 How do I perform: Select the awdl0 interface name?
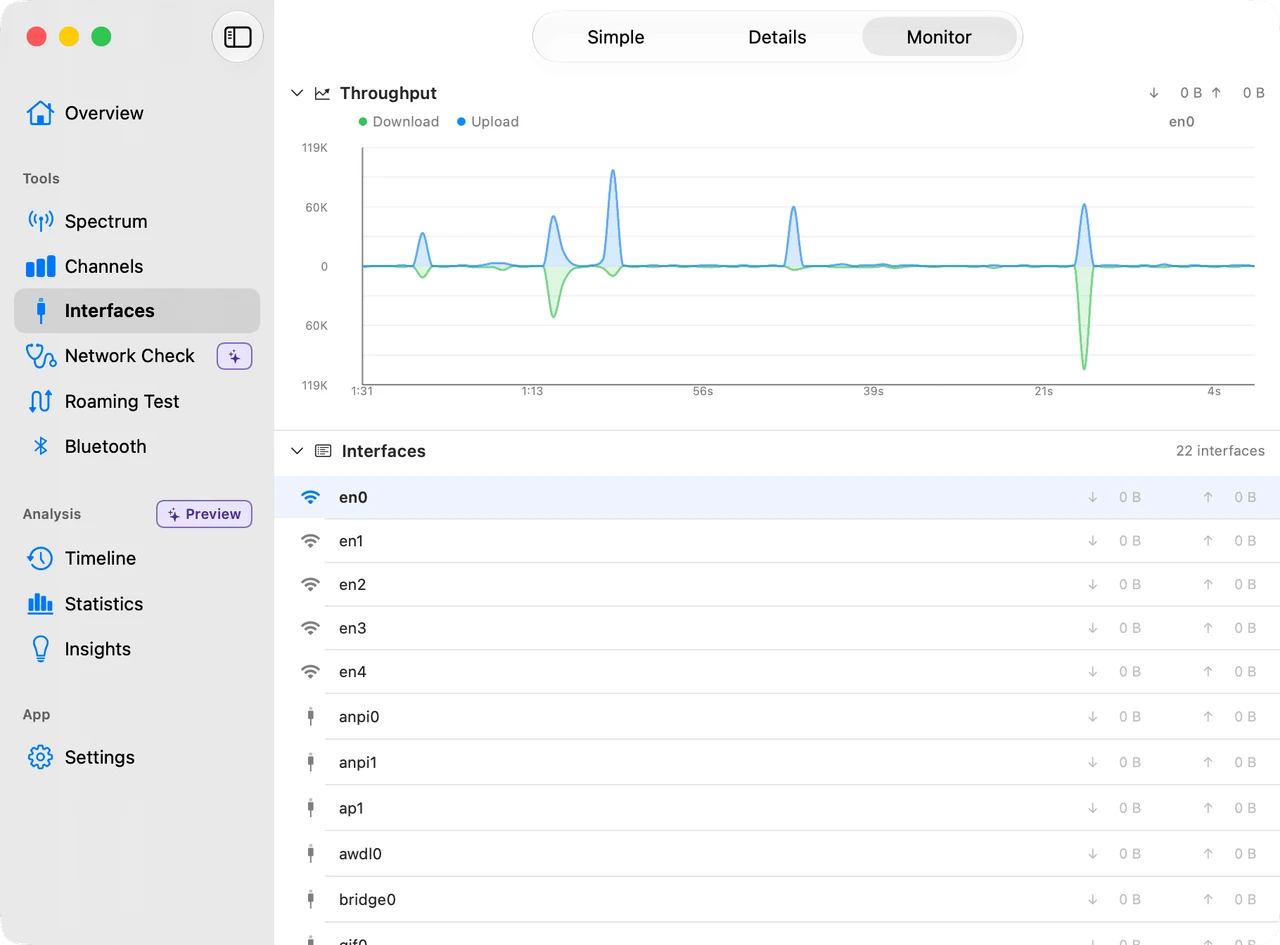(x=360, y=854)
